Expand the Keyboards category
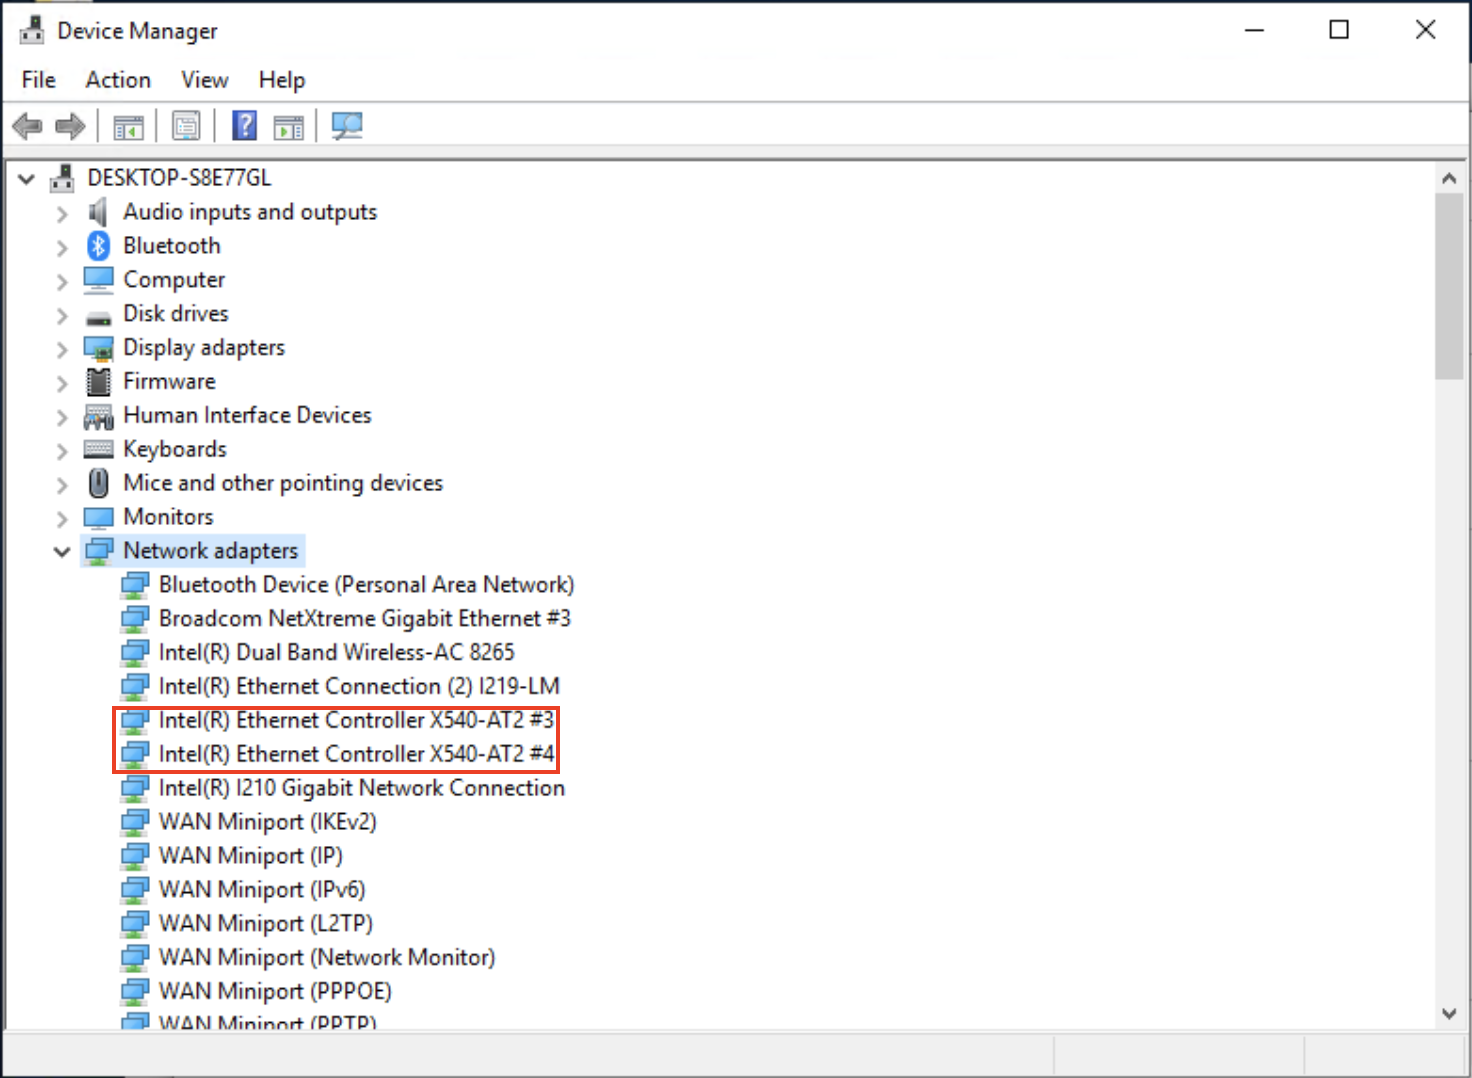The height and width of the screenshot is (1078, 1472). tap(62, 451)
